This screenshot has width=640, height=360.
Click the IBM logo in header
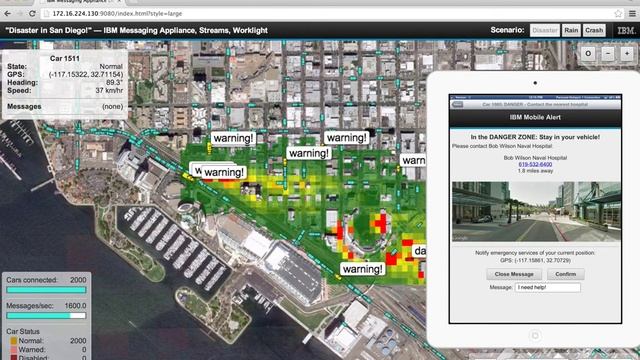[x=626, y=31]
